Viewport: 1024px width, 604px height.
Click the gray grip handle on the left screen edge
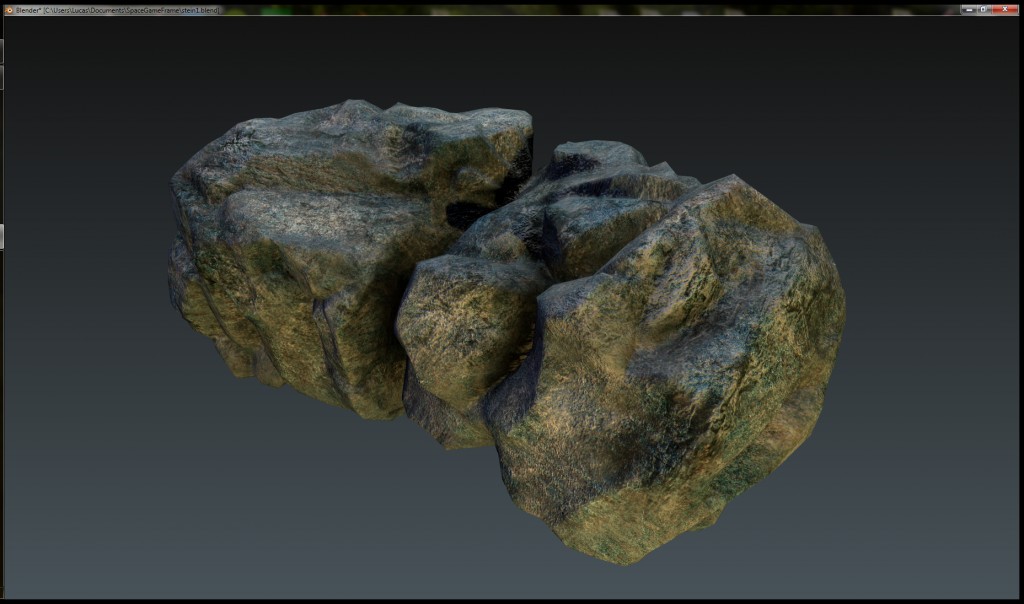pos(3,238)
